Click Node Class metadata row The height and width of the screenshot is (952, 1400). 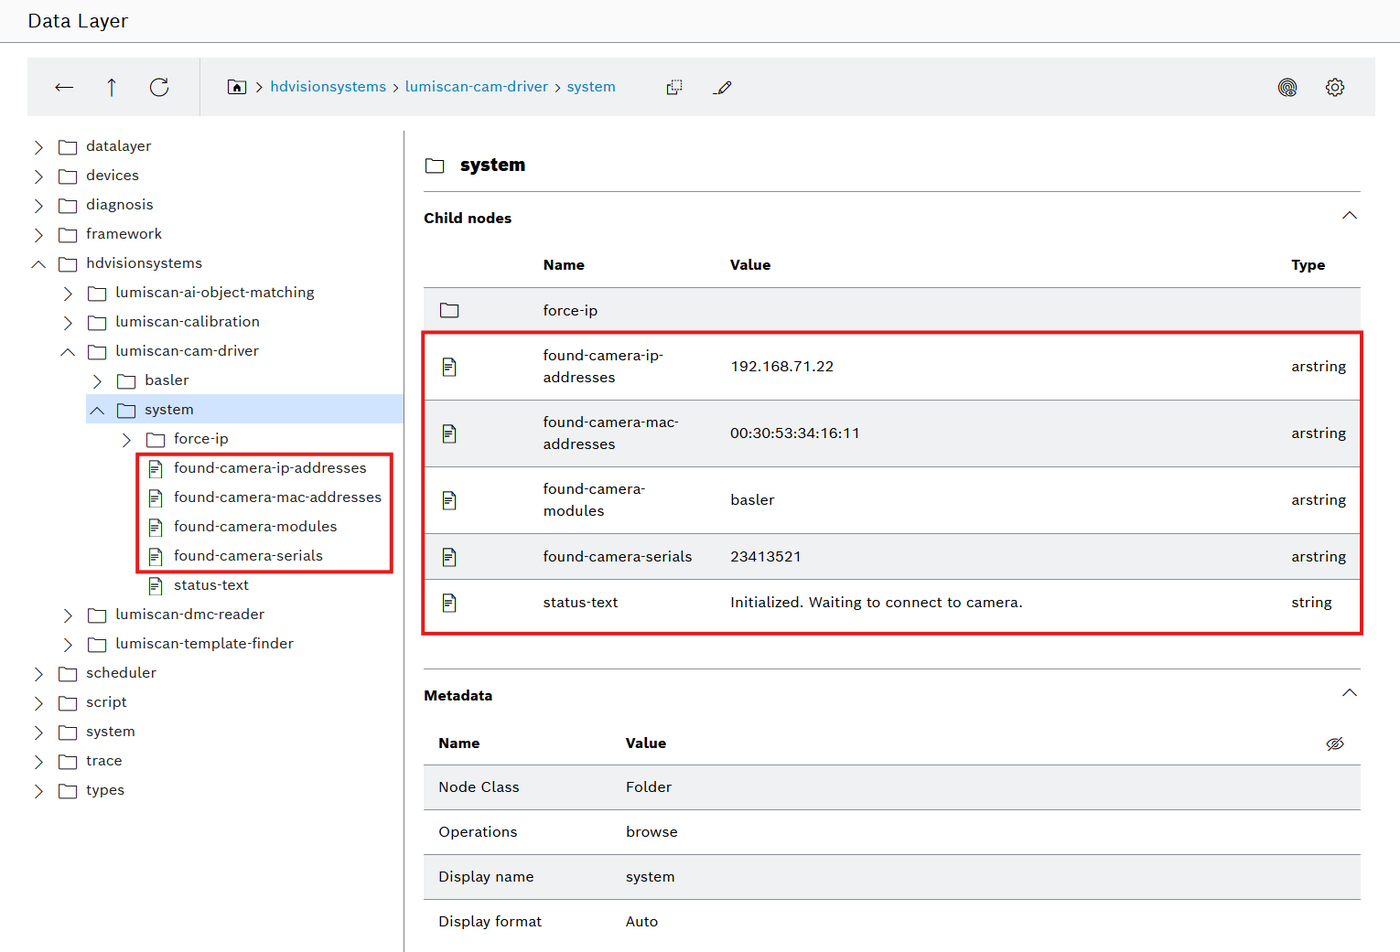point(892,788)
